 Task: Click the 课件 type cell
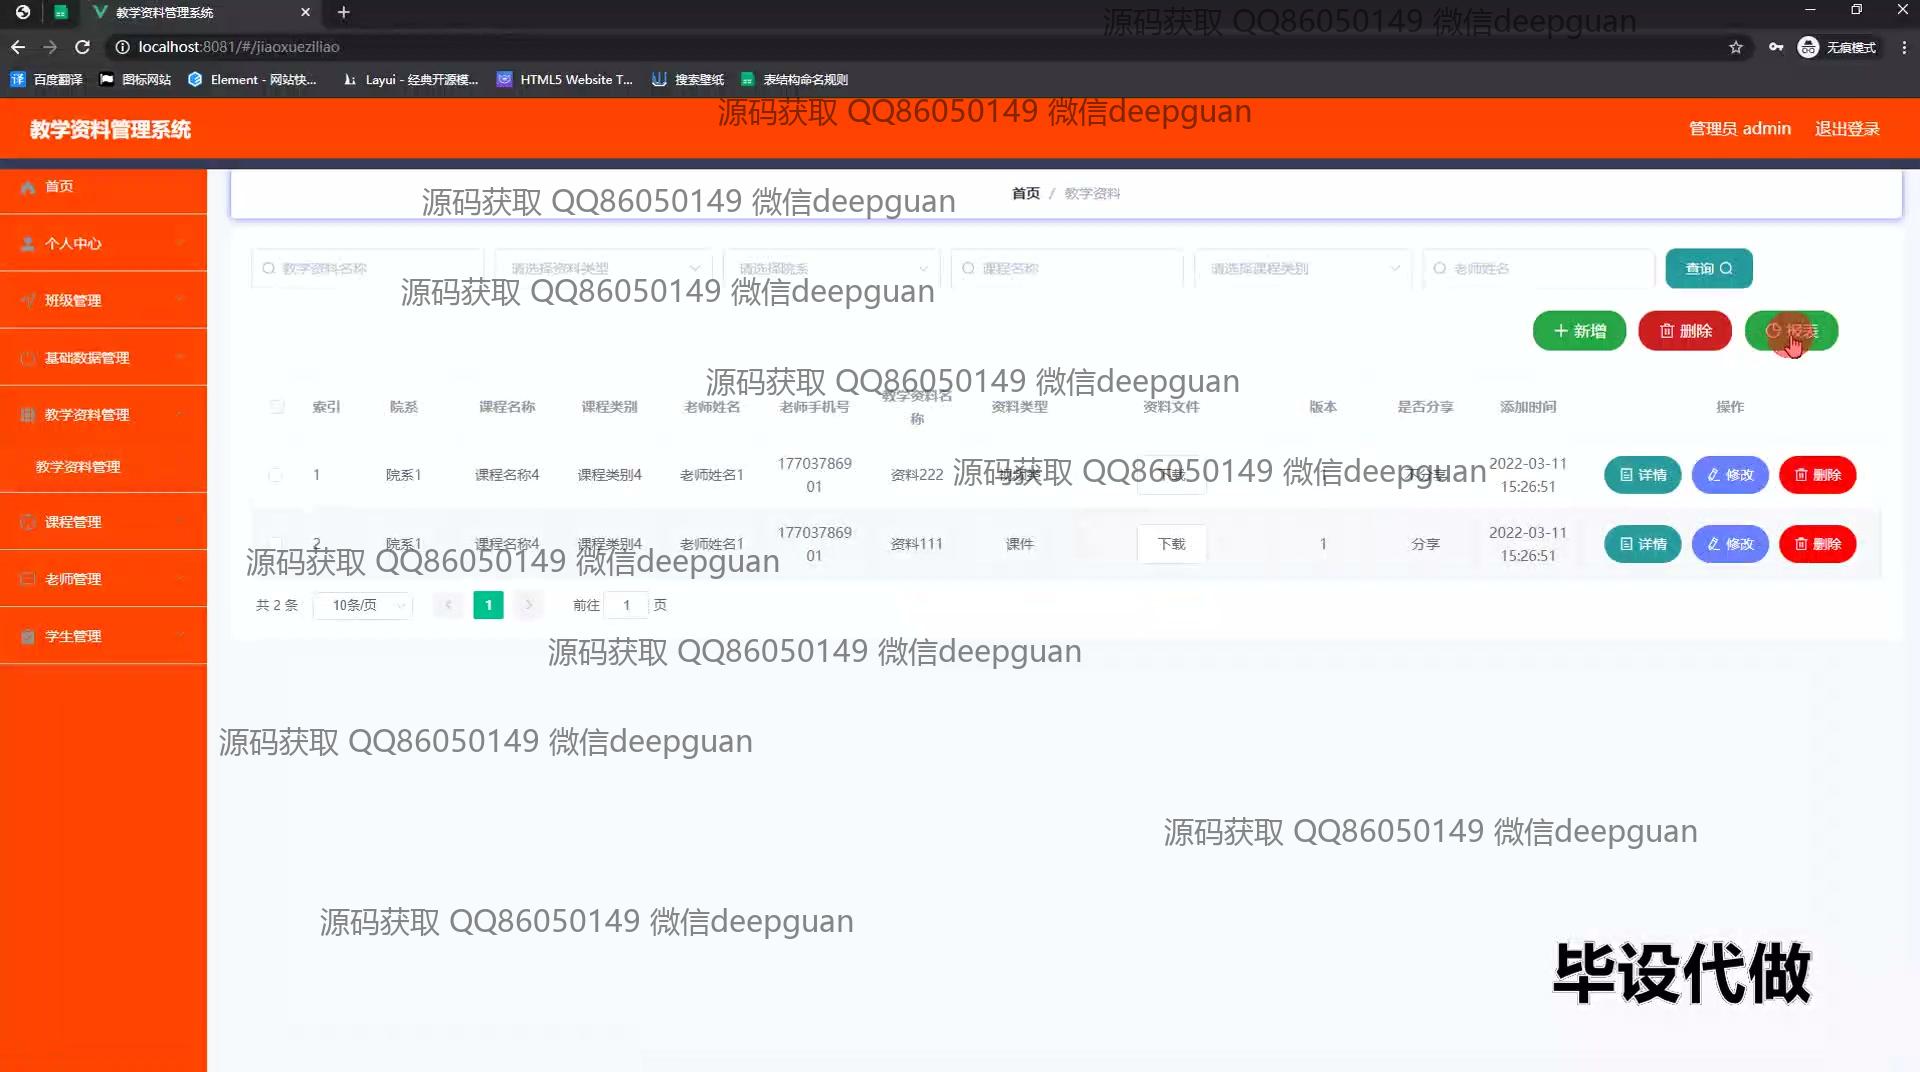tap(1019, 544)
